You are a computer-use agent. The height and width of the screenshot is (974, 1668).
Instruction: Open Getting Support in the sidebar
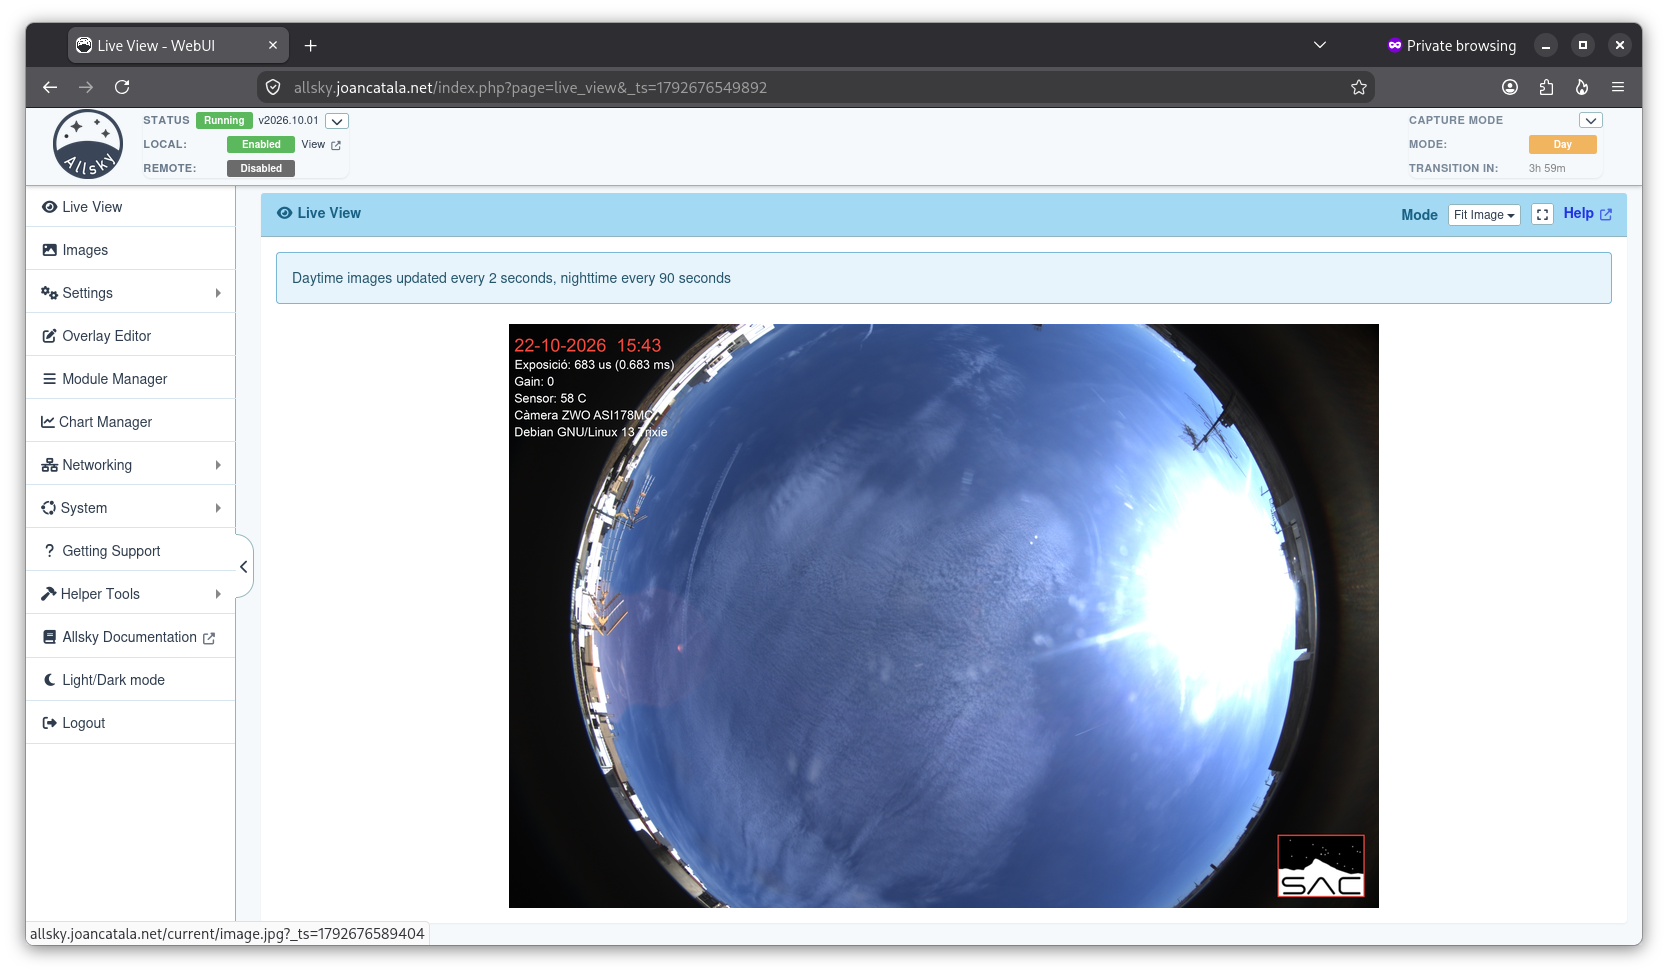click(130, 551)
